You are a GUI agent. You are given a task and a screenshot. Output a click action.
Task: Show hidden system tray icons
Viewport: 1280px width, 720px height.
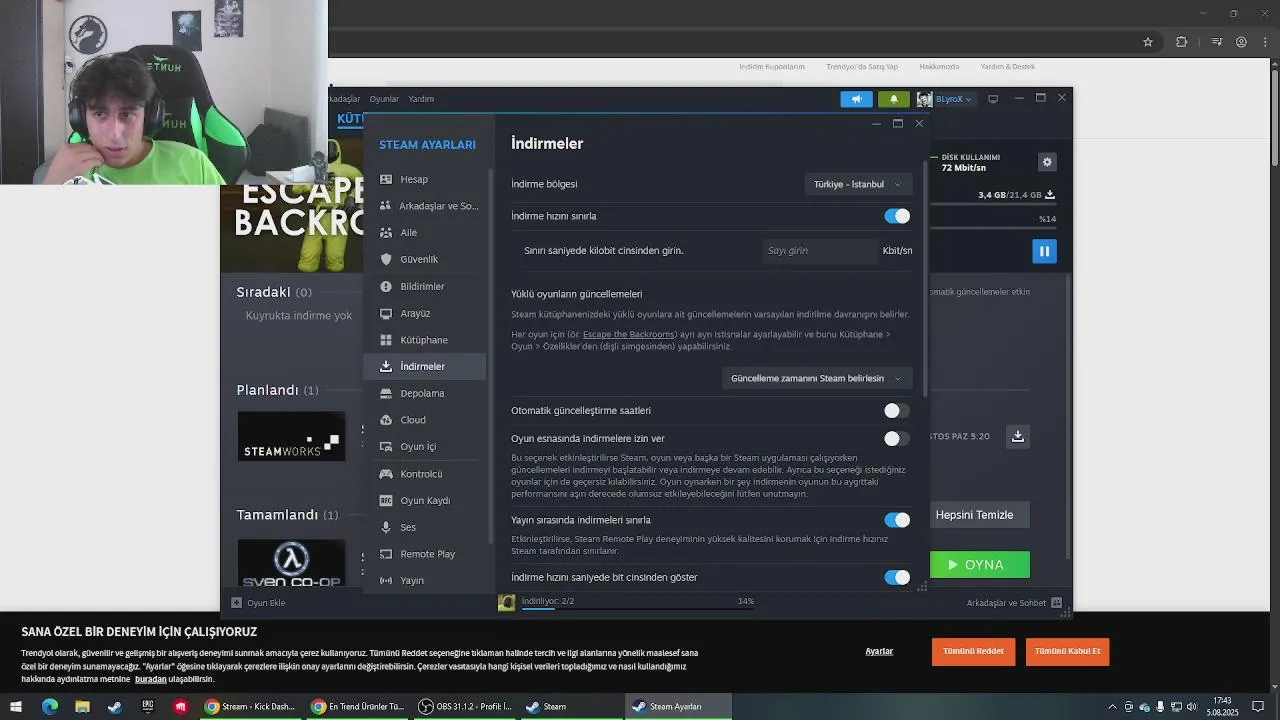coord(1114,707)
